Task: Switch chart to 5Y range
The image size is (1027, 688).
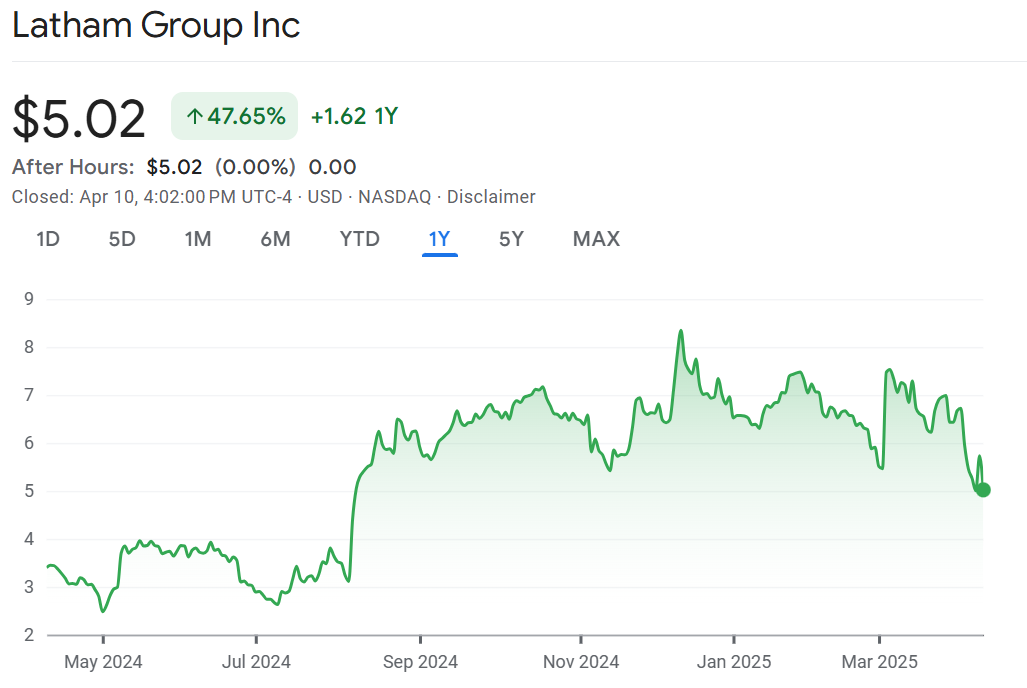Action: click(x=511, y=239)
